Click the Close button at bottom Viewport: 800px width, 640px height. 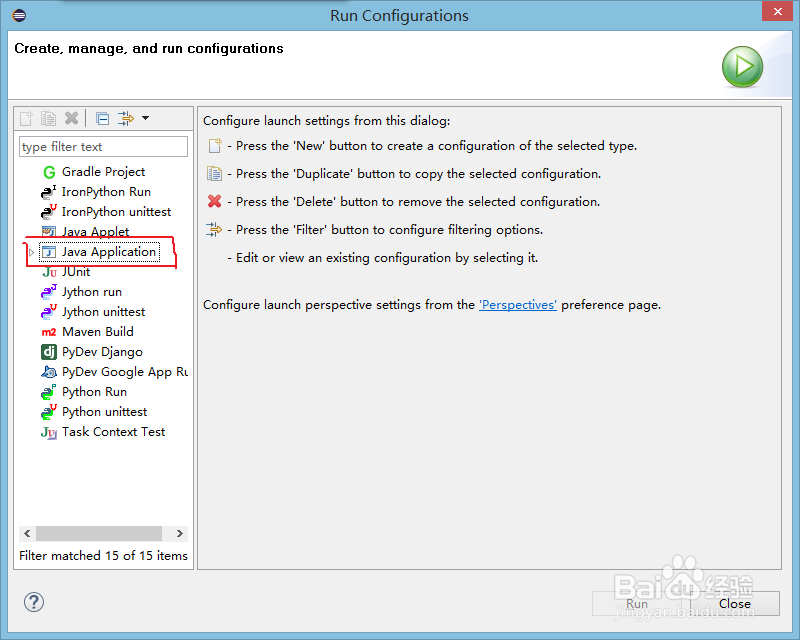[735, 604]
